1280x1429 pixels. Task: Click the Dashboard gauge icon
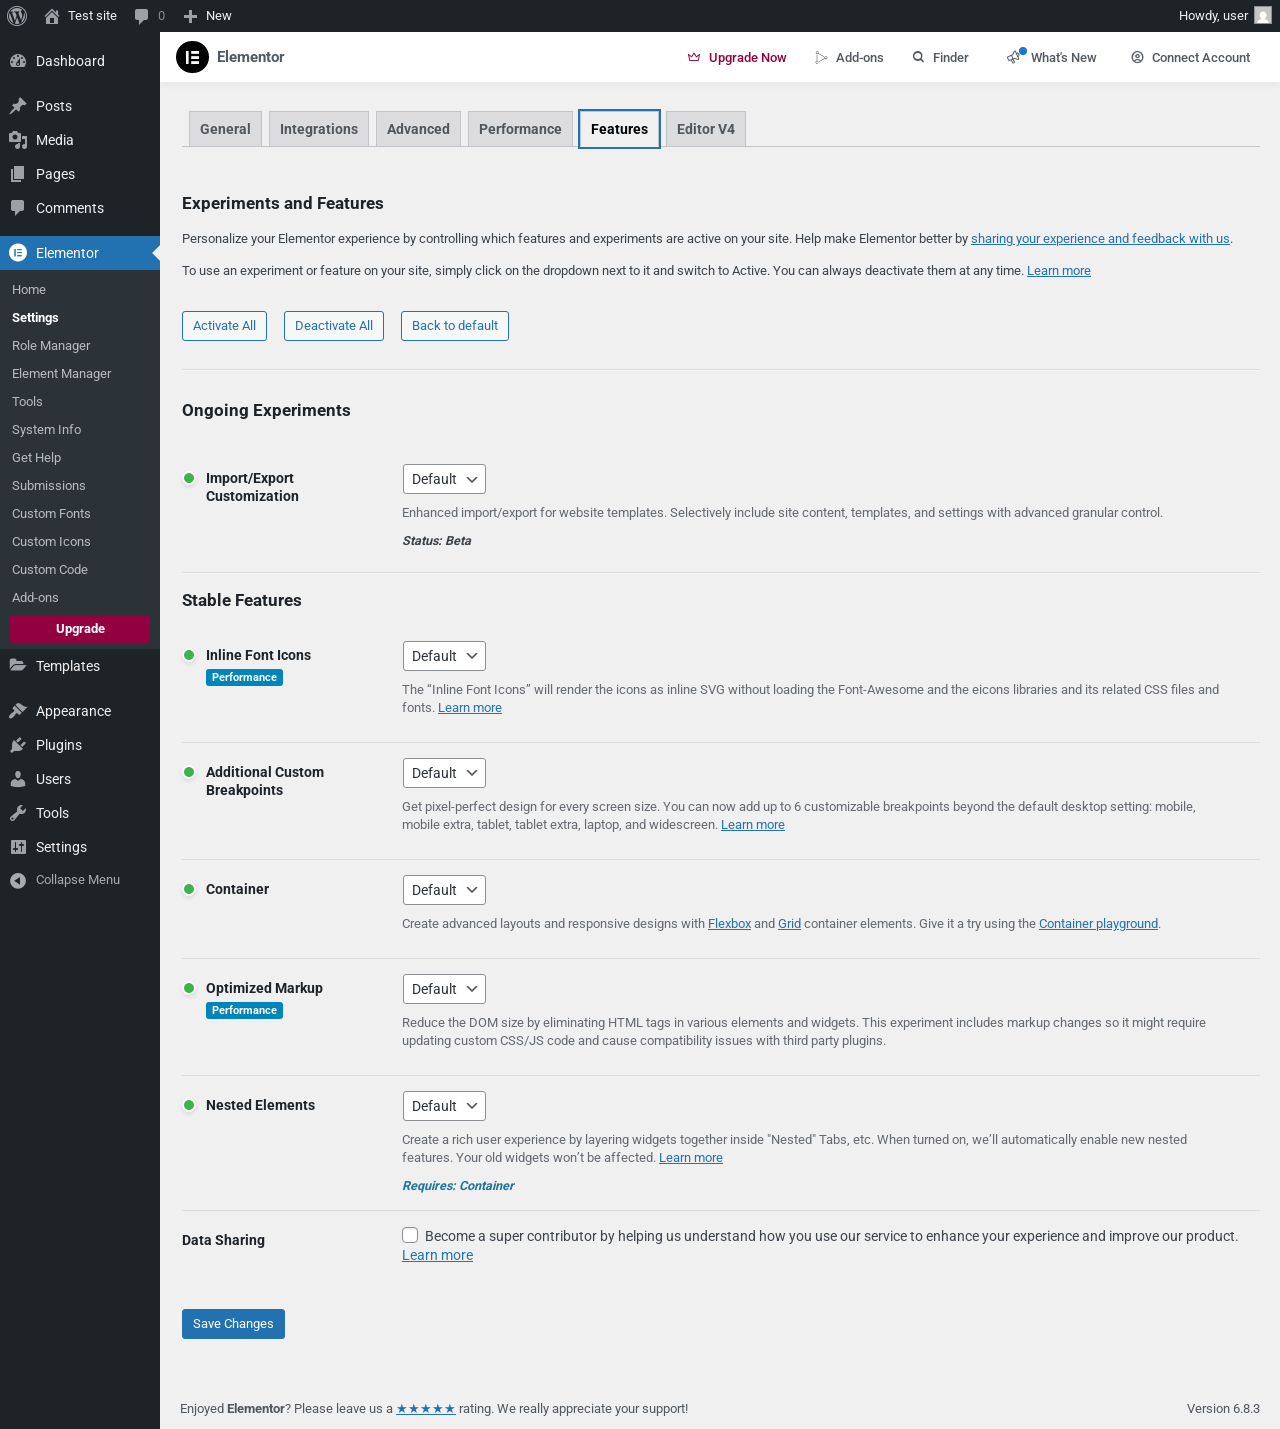coord(18,61)
